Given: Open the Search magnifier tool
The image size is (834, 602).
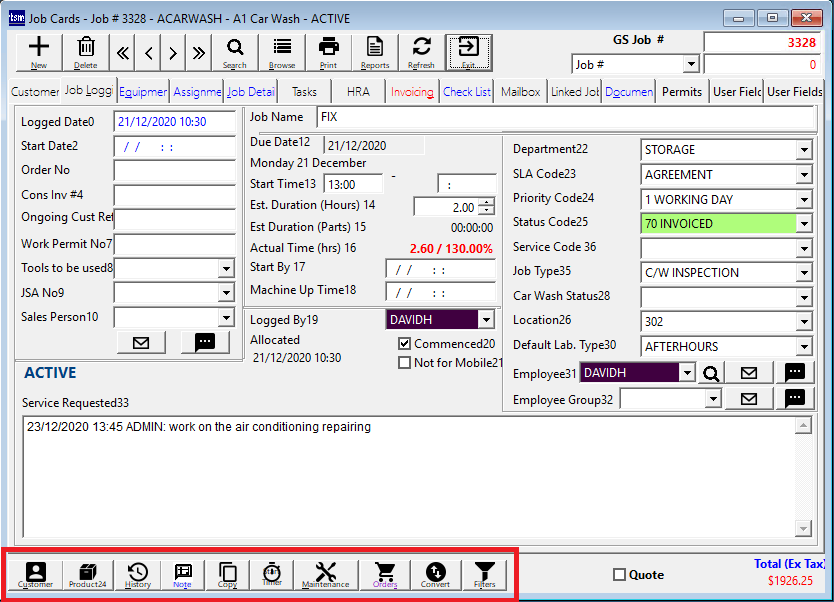Looking at the screenshot, I should tap(234, 51).
